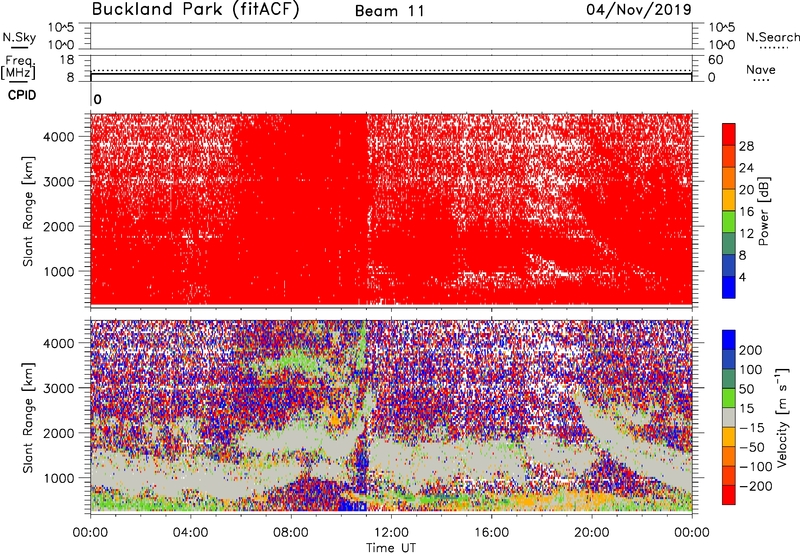The image size is (800, 554).
Task: Click the 'N.Search' legend label
Action: click(773, 37)
